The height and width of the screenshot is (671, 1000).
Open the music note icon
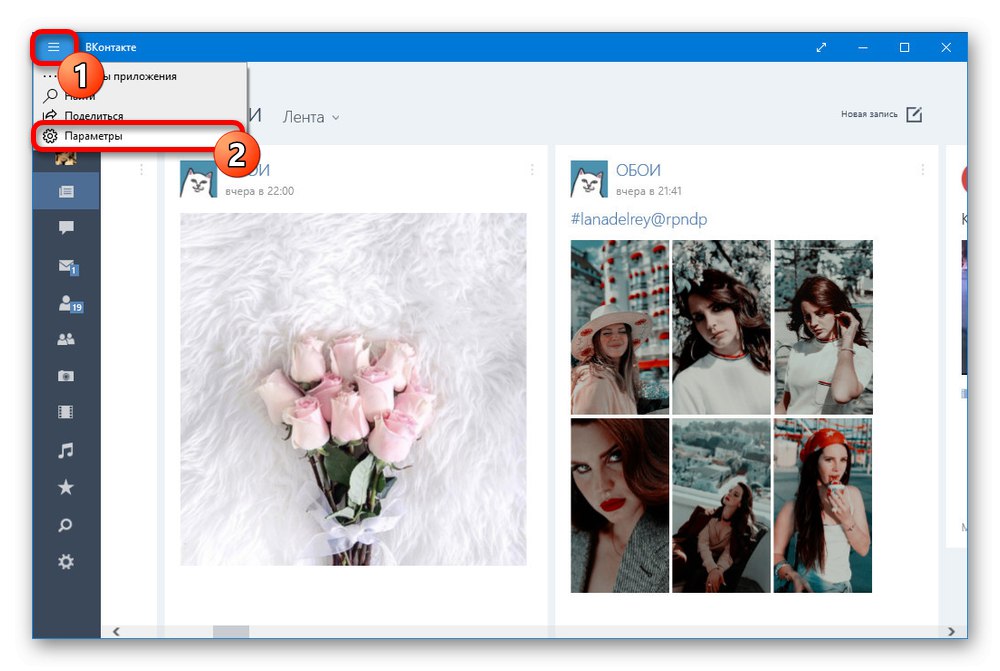(x=66, y=450)
